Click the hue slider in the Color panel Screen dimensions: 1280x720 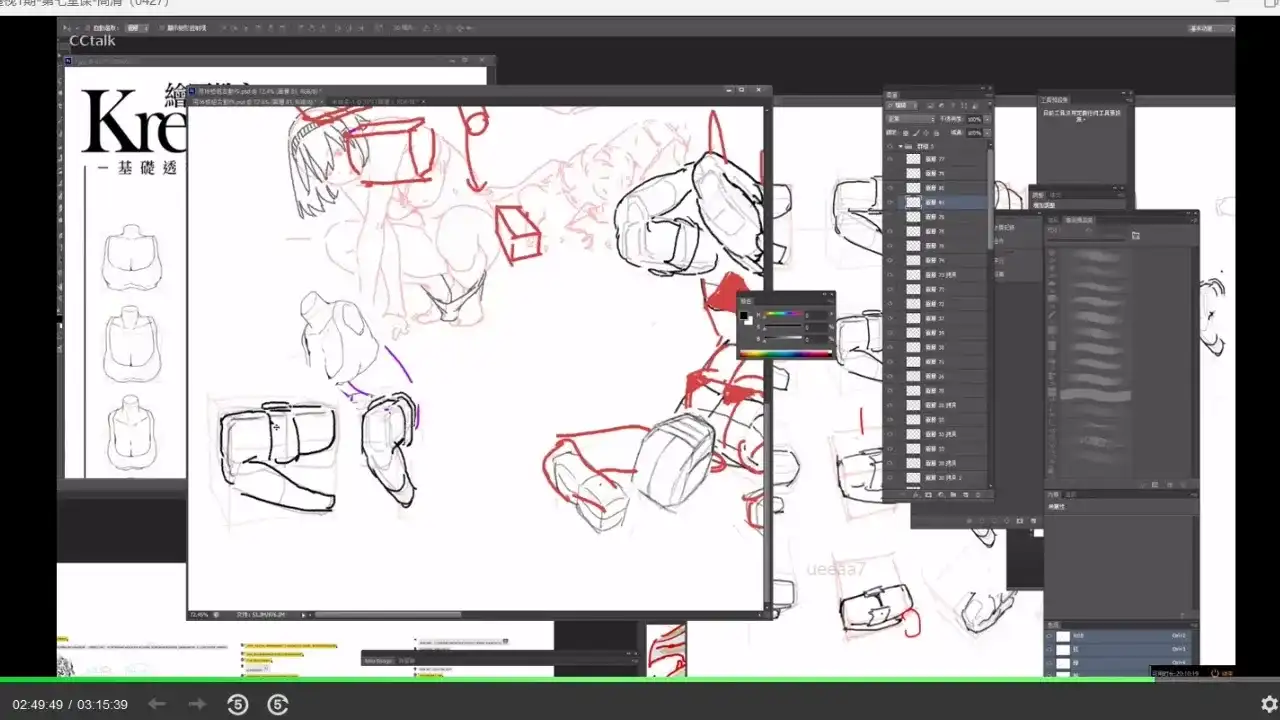tap(784, 315)
